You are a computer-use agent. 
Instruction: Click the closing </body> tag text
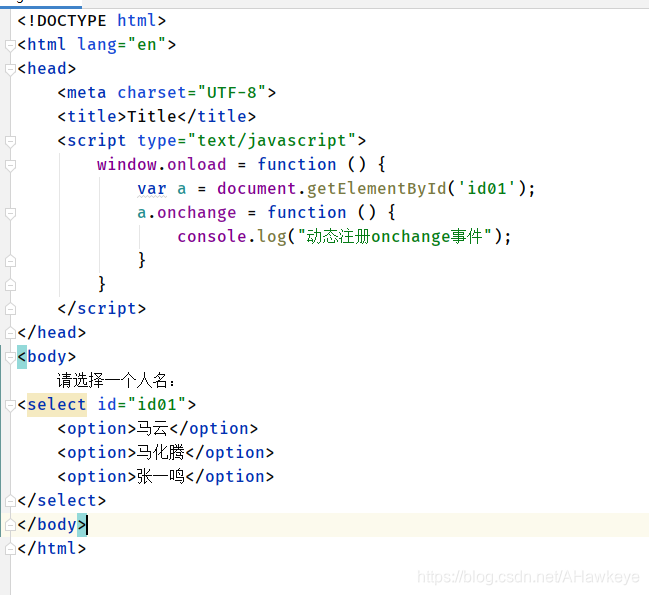pos(52,525)
